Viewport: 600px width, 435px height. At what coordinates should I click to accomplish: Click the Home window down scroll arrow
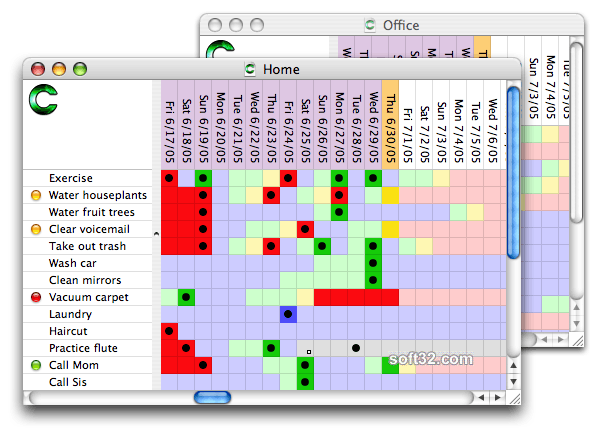pos(514,381)
